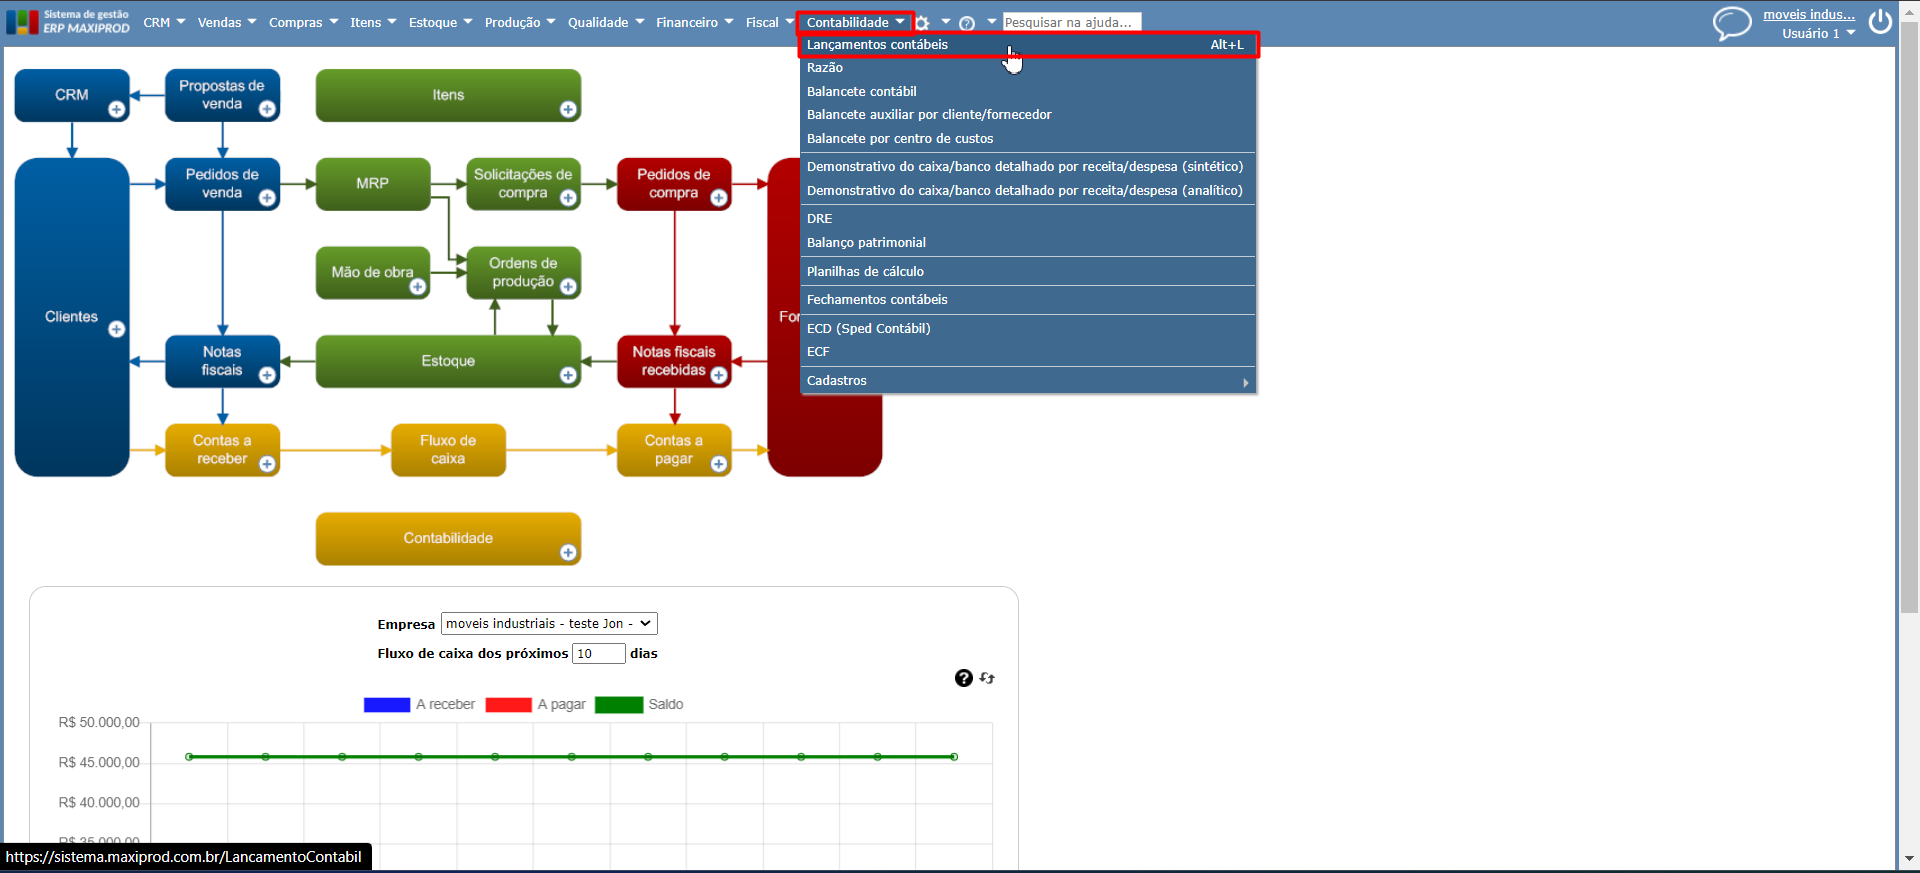Click the refresh icon above the chart
The image size is (1920, 873).
pos(987,678)
